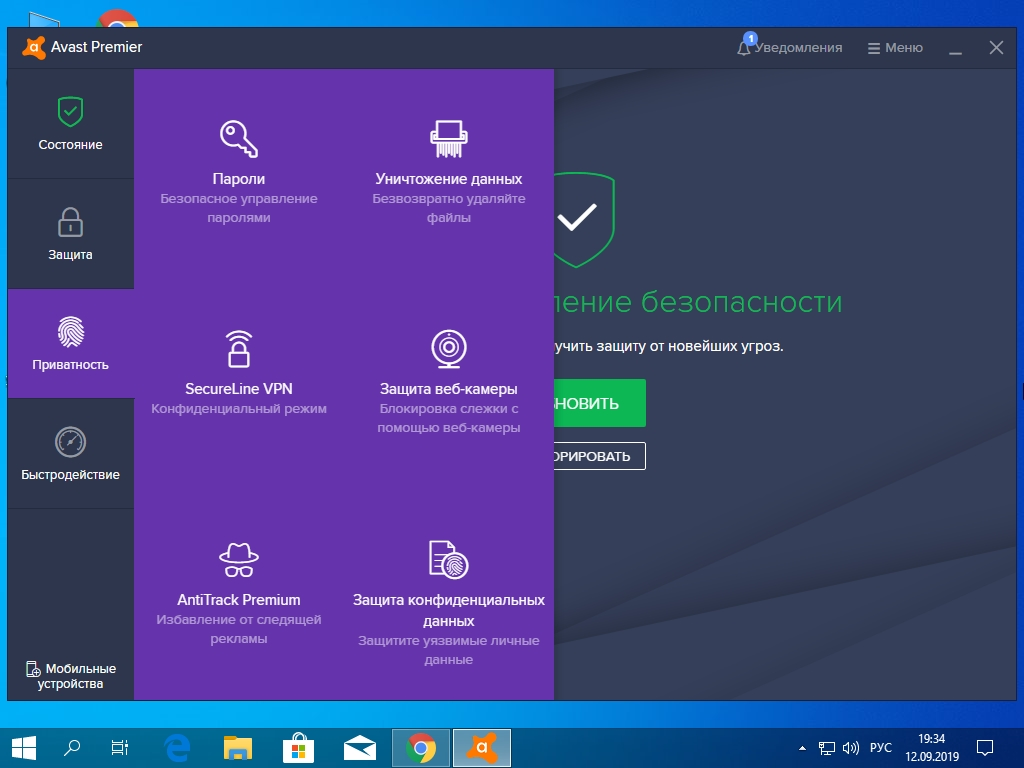Open Microsoft Store from the taskbar
Image resolution: width=1024 pixels, height=768 pixels.
click(x=298, y=748)
